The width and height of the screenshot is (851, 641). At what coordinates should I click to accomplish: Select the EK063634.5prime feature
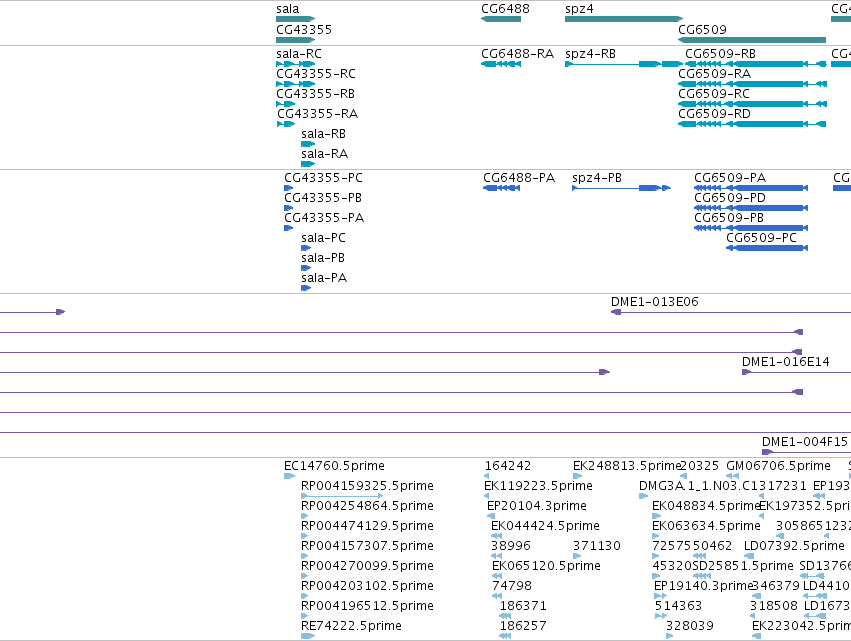(656, 536)
